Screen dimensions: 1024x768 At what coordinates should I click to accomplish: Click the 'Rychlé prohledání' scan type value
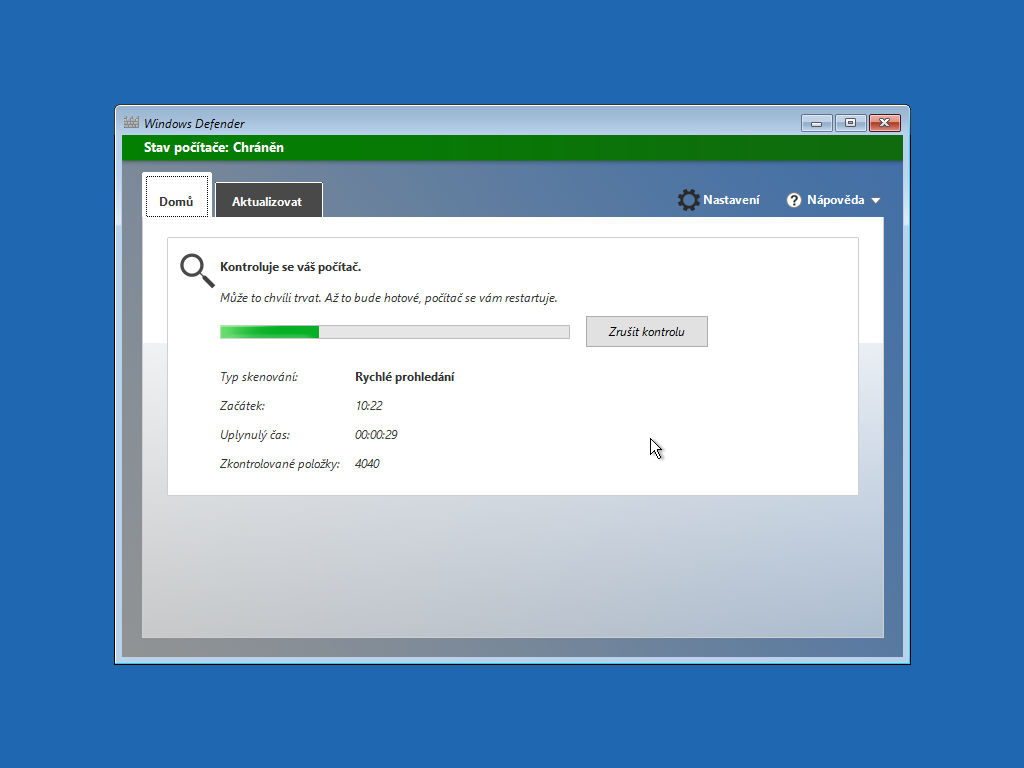(405, 377)
